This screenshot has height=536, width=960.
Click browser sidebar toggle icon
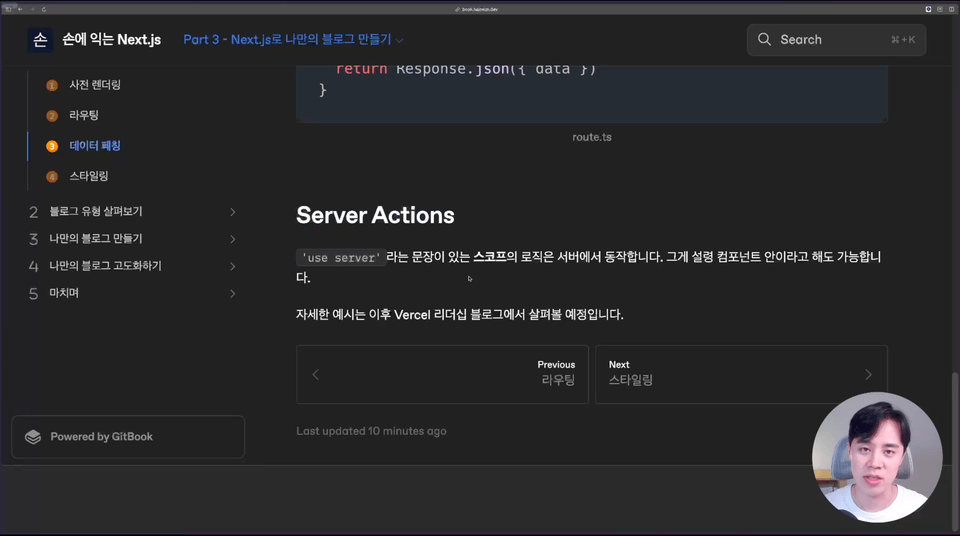[9, 9]
